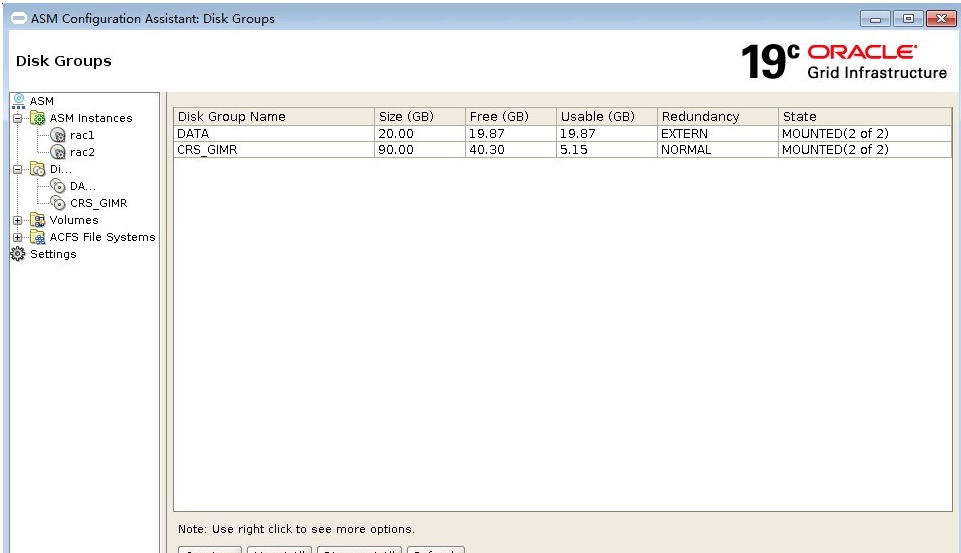
Task: Collapse the Di... disk groups tree node
Action: [17, 169]
